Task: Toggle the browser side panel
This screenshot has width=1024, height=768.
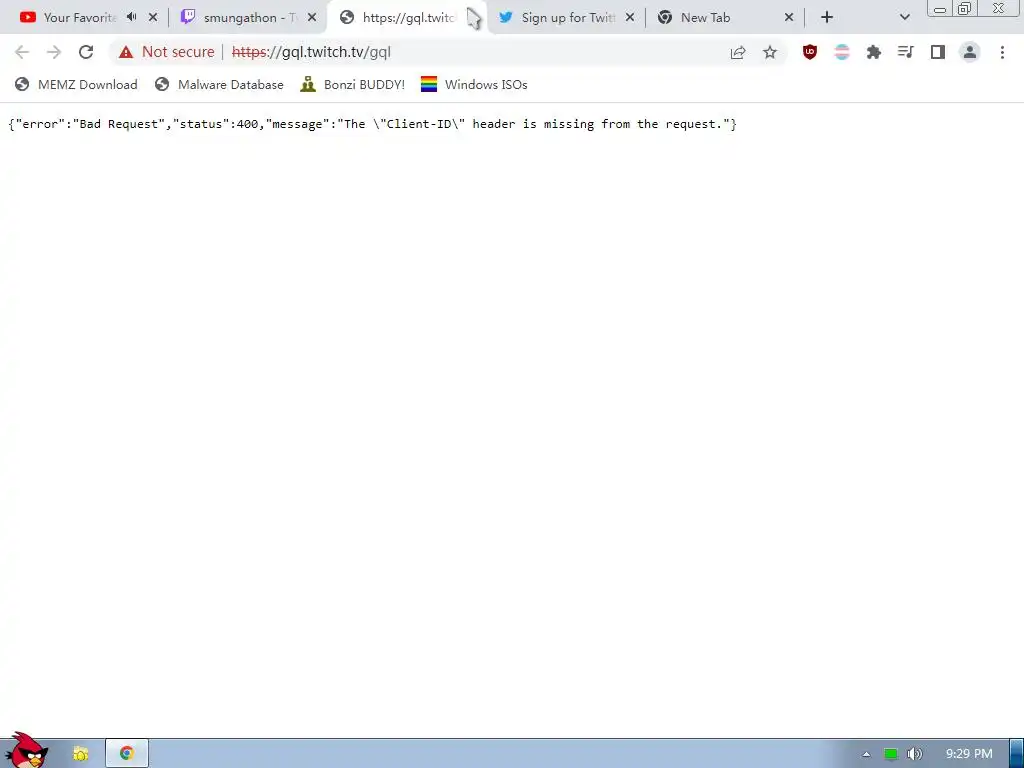Action: [x=938, y=52]
